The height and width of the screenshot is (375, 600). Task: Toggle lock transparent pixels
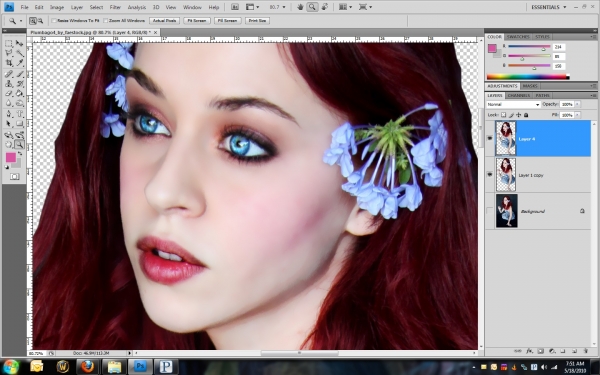[x=504, y=115]
